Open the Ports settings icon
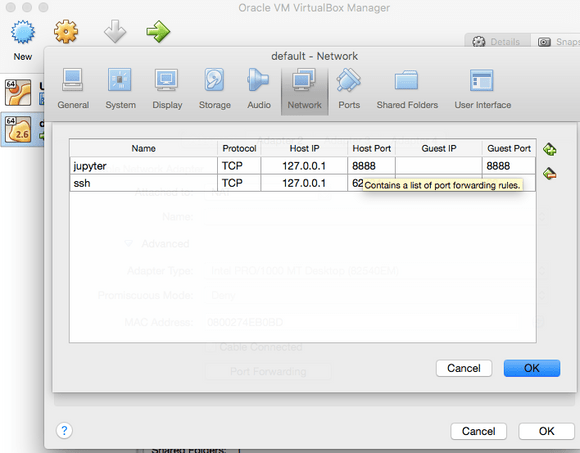 [x=348, y=80]
